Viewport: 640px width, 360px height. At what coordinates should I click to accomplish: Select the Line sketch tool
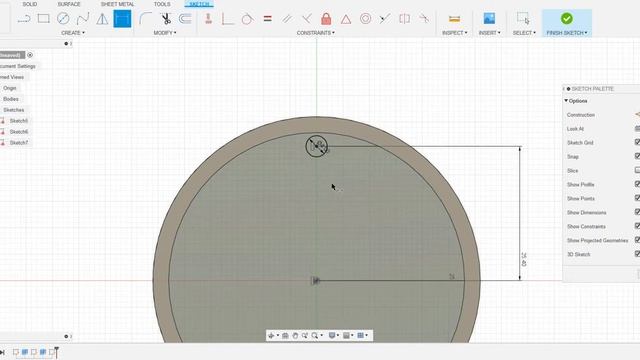(x=24, y=19)
